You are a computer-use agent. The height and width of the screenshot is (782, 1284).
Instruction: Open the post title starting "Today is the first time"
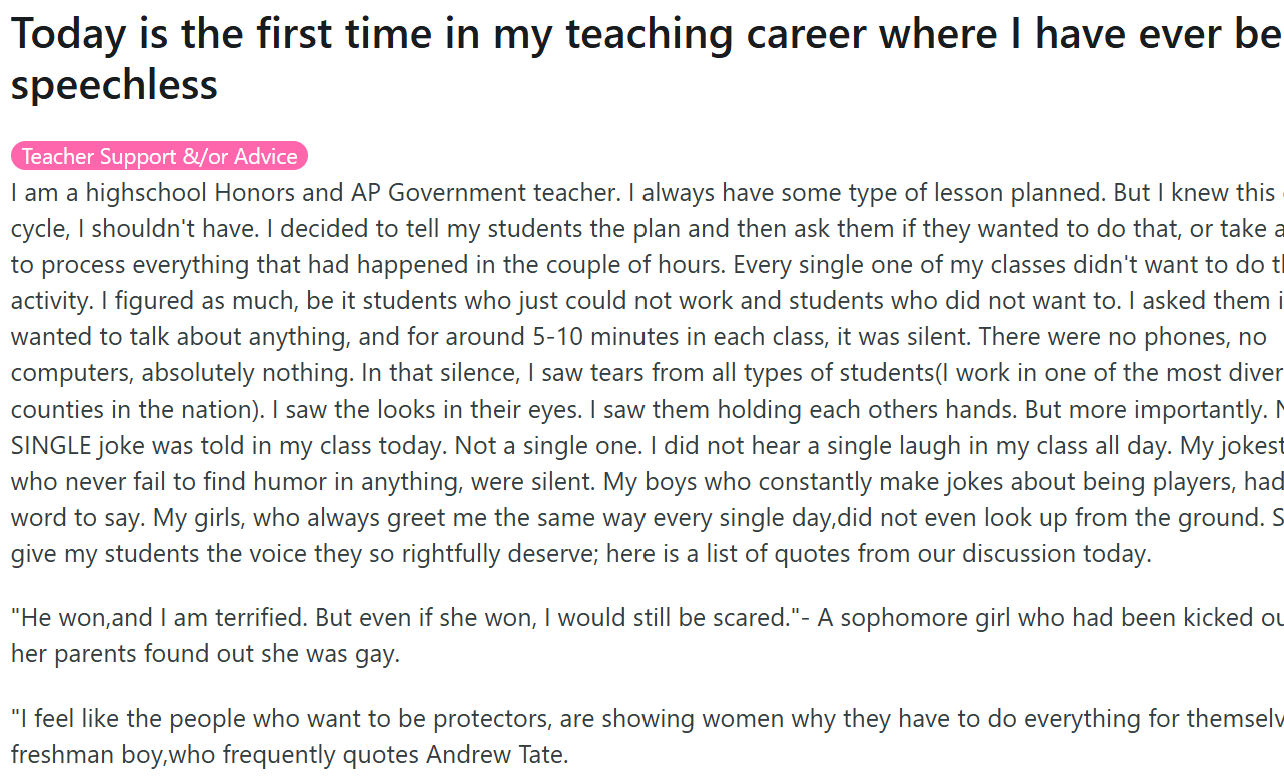click(x=640, y=34)
